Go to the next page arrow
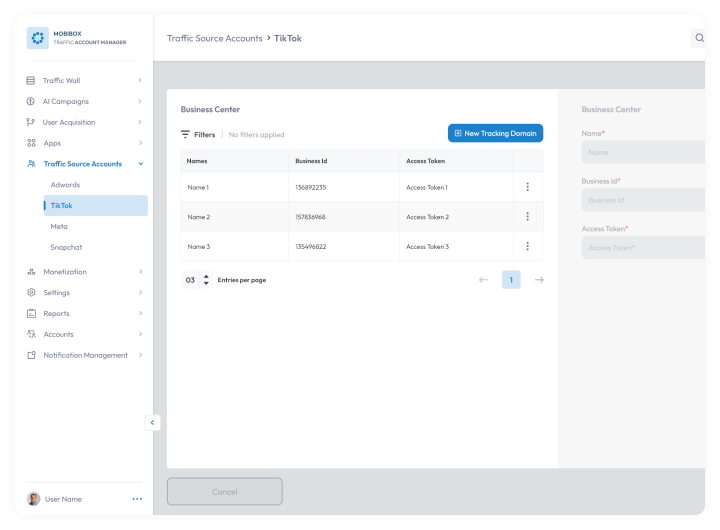 point(539,280)
